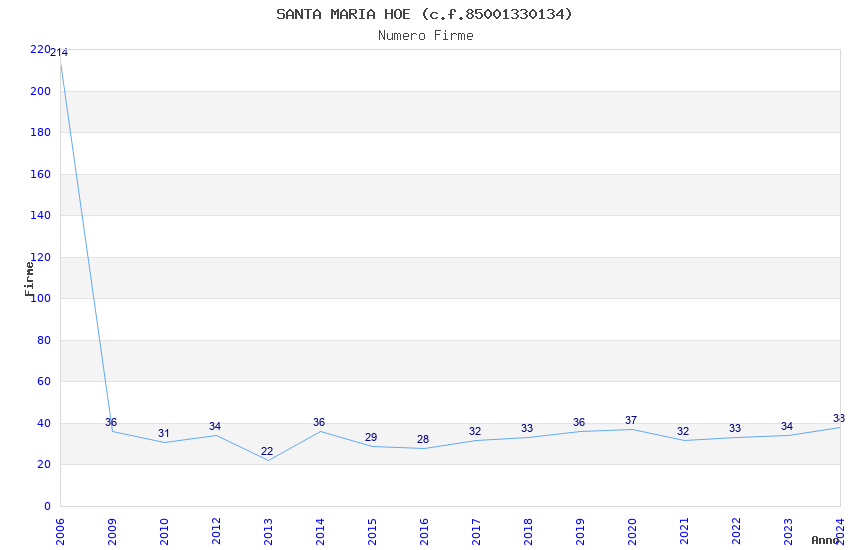Select the 32 data label above 2021
Screen dimensions: 850x550
click(683, 431)
